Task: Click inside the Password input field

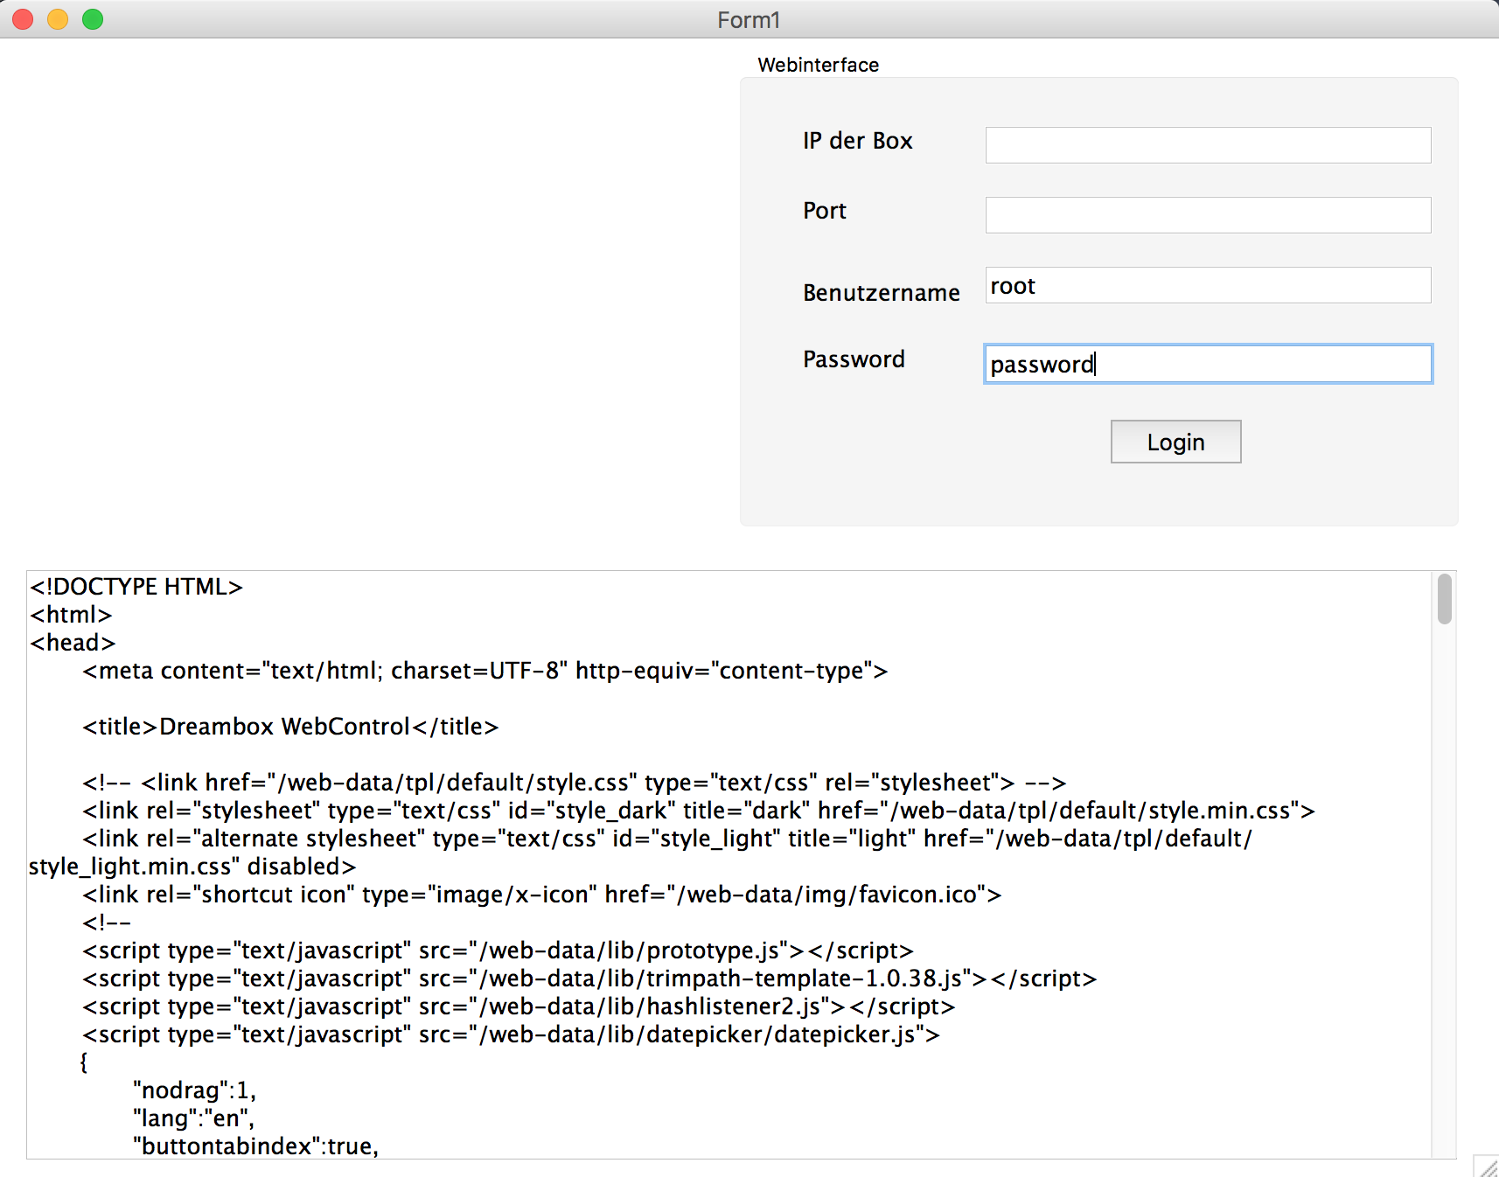Action: click(x=1208, y=364)
